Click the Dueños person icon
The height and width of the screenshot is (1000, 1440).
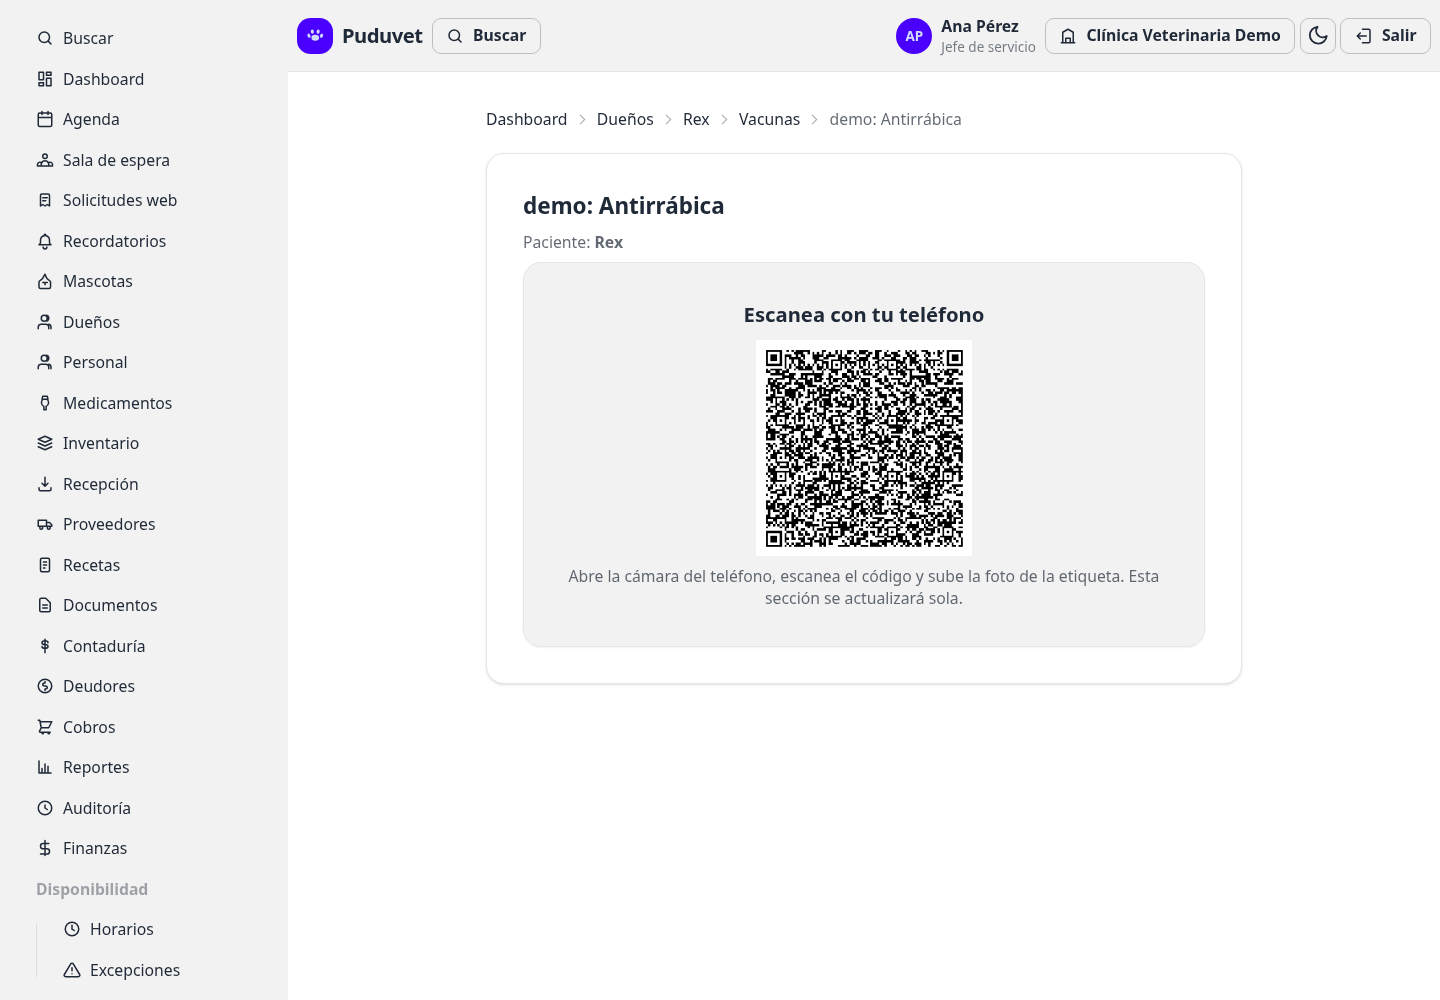pyautogui.click(x=45, y=322)
